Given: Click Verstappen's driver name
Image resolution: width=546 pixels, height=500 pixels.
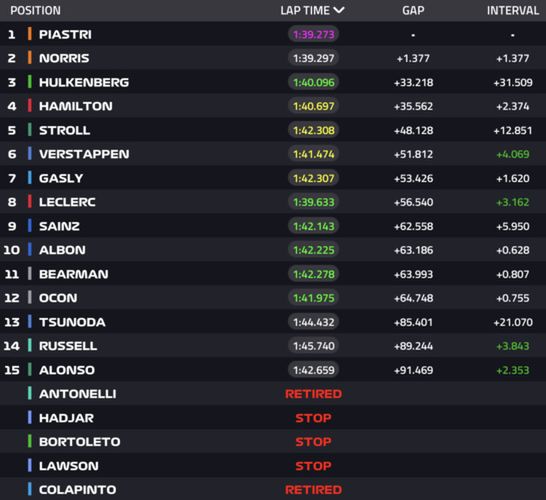Looking at the screenshot, I should pyautogui.click(x=84, y=154).
